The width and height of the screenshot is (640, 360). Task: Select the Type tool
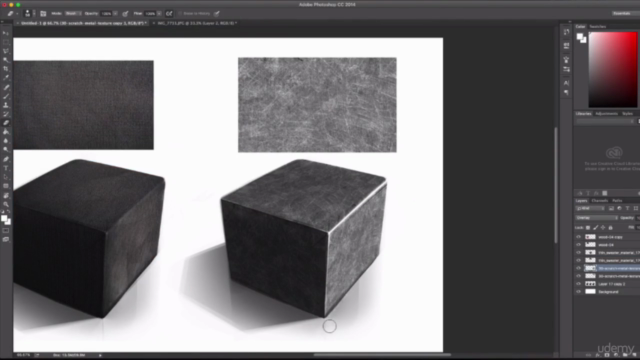pos(6,168)
